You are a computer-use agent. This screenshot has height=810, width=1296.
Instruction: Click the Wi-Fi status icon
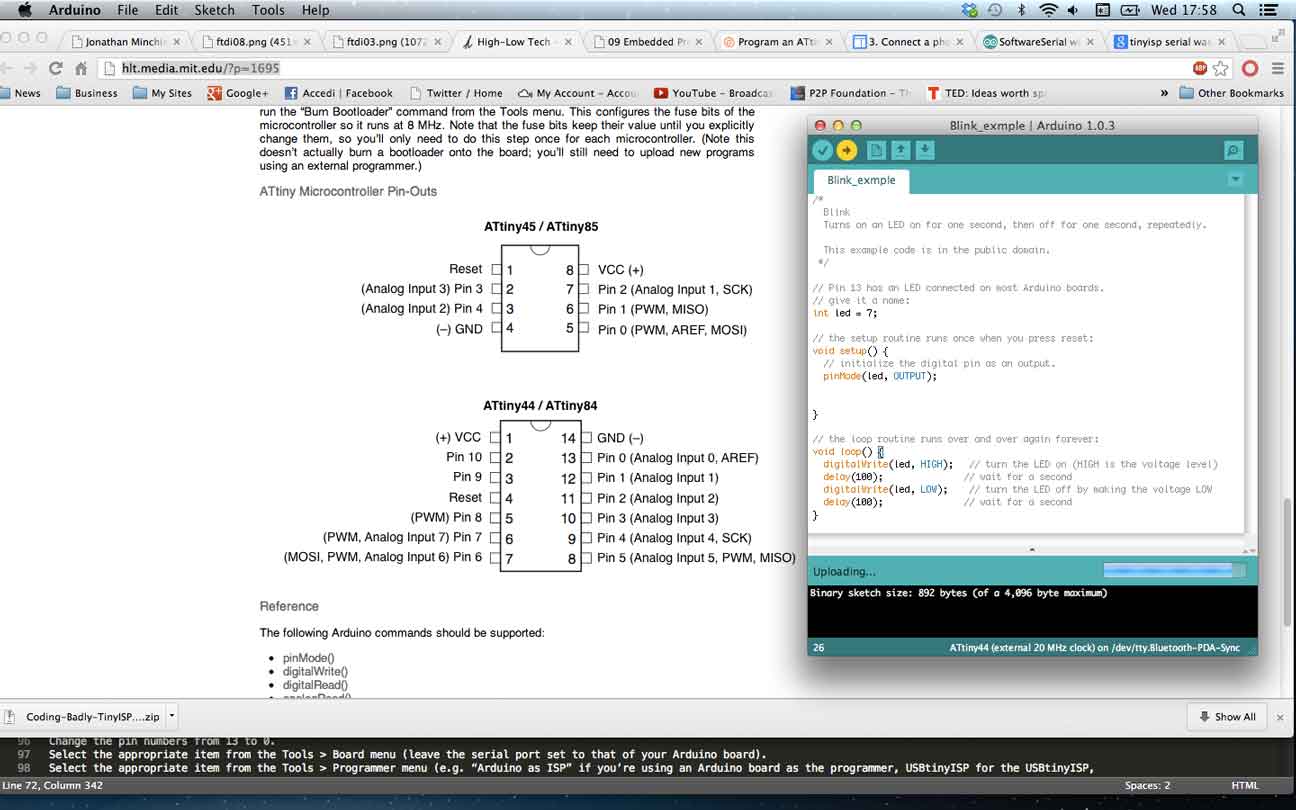coord(1048,10)
